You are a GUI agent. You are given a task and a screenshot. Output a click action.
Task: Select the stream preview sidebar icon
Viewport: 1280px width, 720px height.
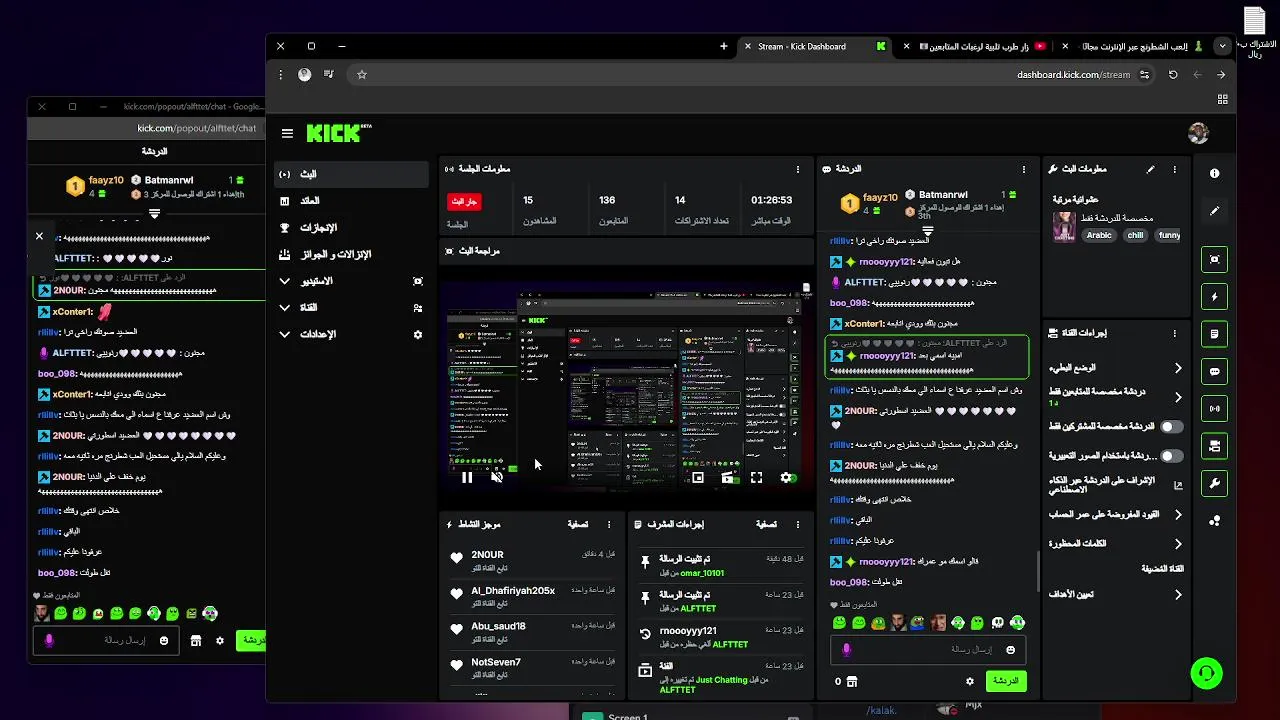click(1214, 259)
